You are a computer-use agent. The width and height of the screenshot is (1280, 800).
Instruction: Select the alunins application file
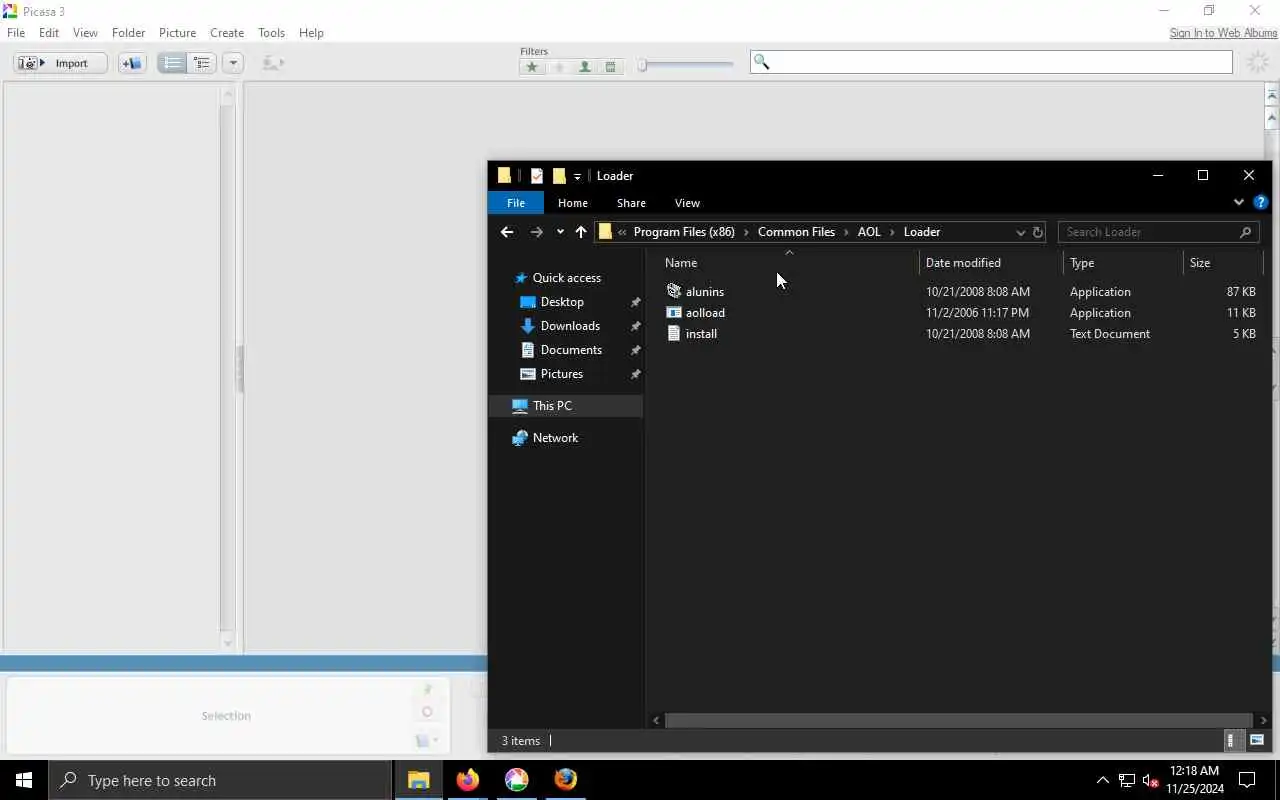(704, 292)
